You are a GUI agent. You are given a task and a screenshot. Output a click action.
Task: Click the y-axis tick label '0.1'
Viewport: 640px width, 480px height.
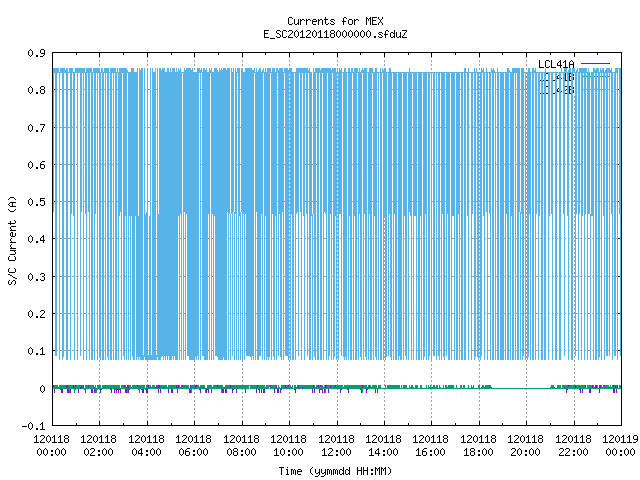(x=36, y=351)
